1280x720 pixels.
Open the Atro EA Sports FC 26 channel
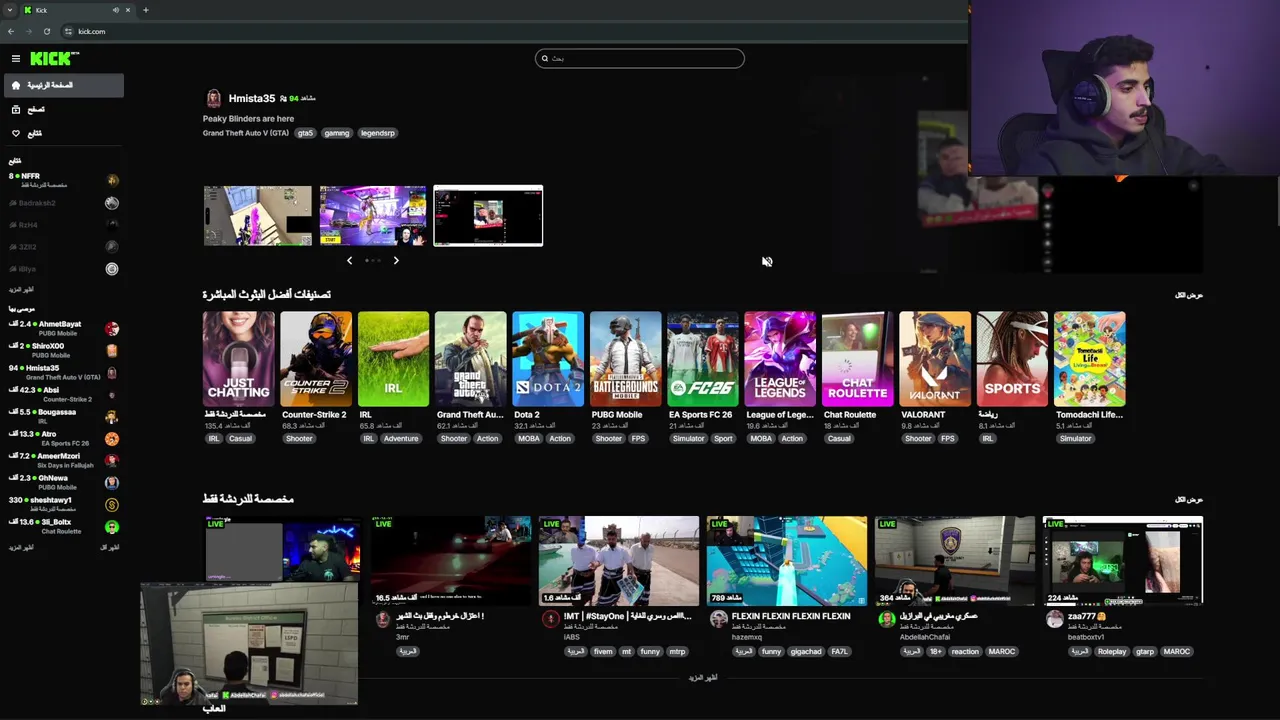point(64,438)
